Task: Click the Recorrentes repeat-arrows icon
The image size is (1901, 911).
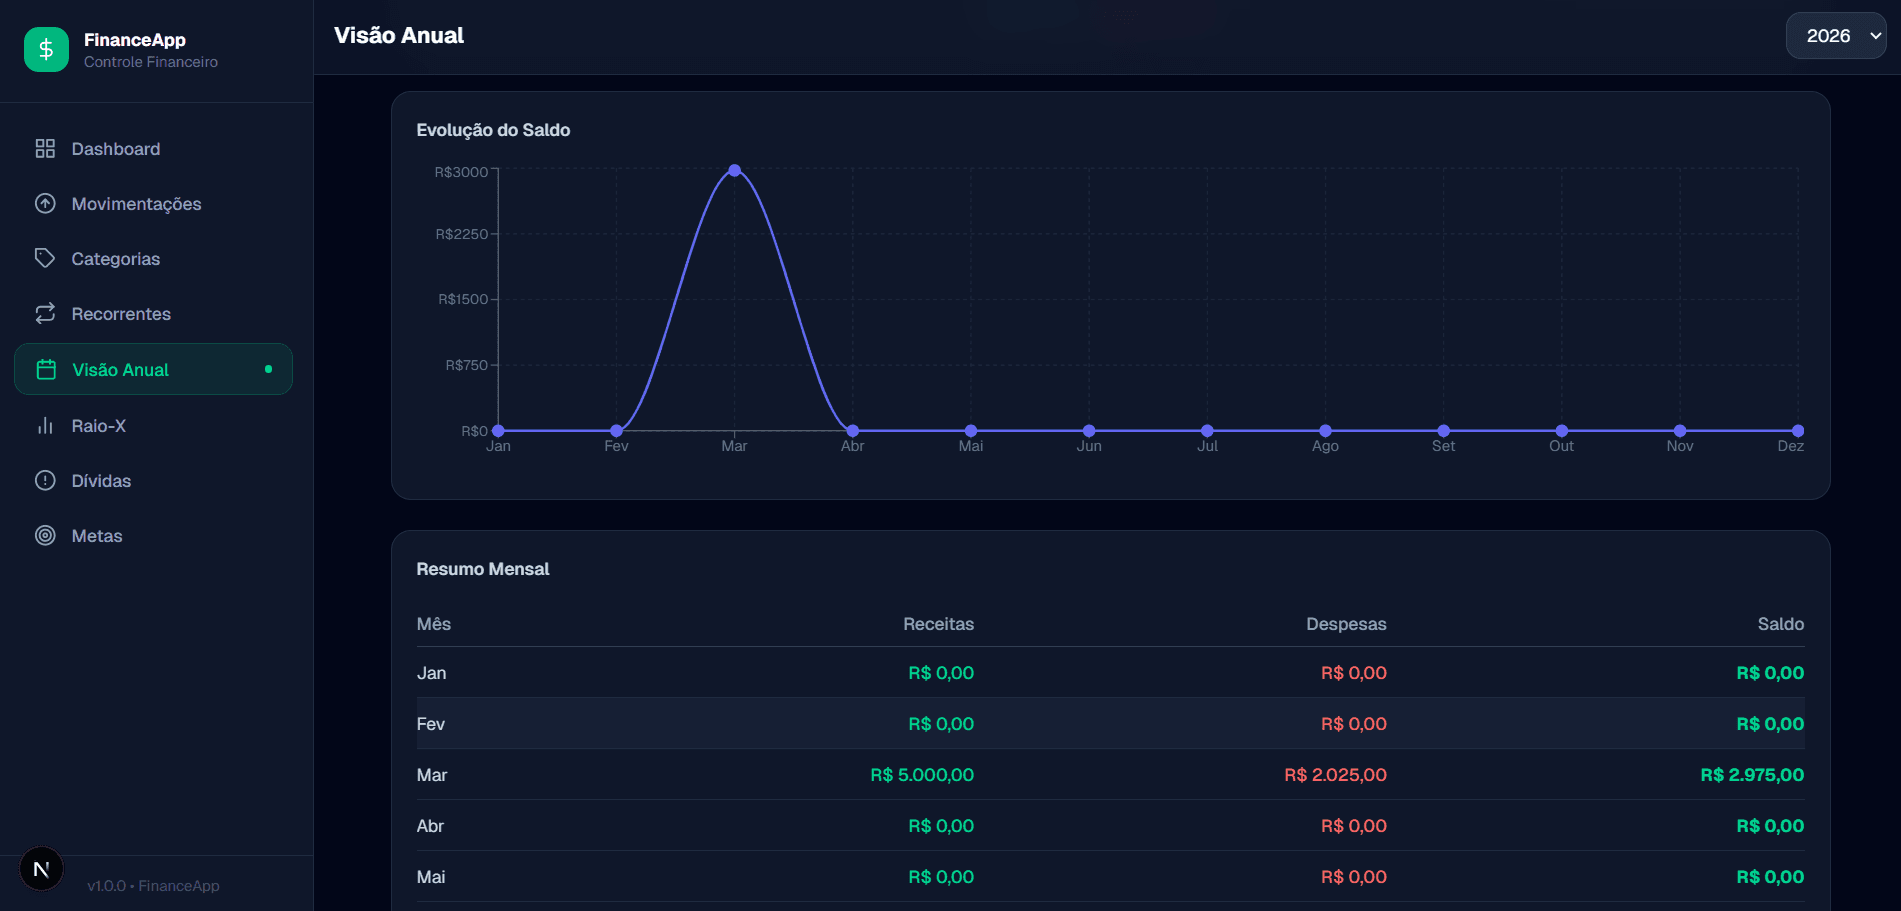Action: (45, 314)
